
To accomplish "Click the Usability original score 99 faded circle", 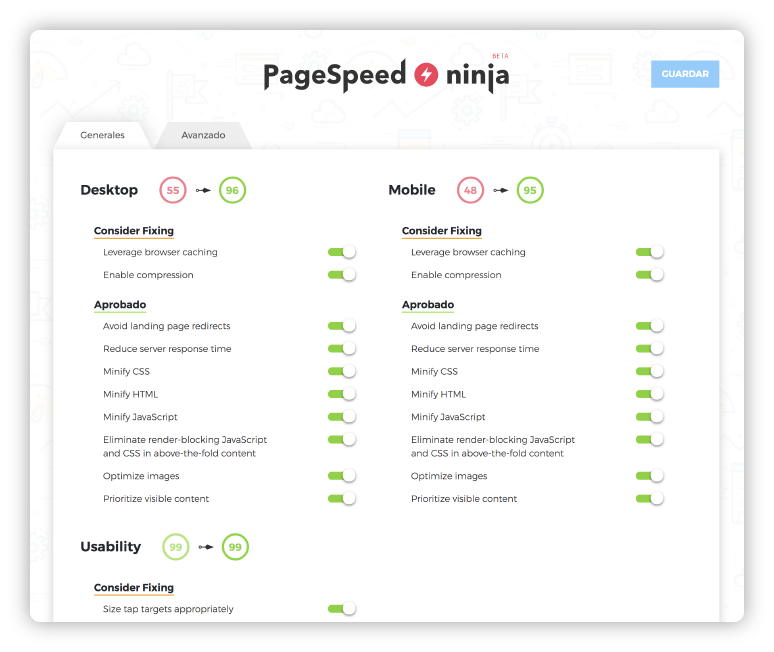I will point(176,547).
